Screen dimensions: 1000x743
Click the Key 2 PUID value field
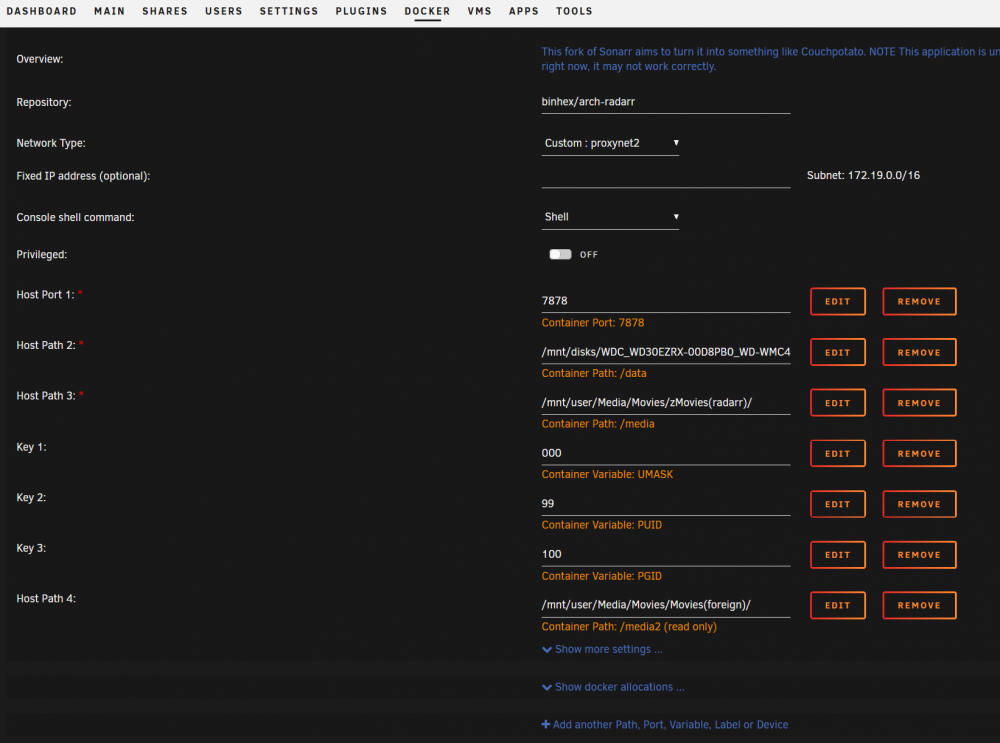pos(666,503)
